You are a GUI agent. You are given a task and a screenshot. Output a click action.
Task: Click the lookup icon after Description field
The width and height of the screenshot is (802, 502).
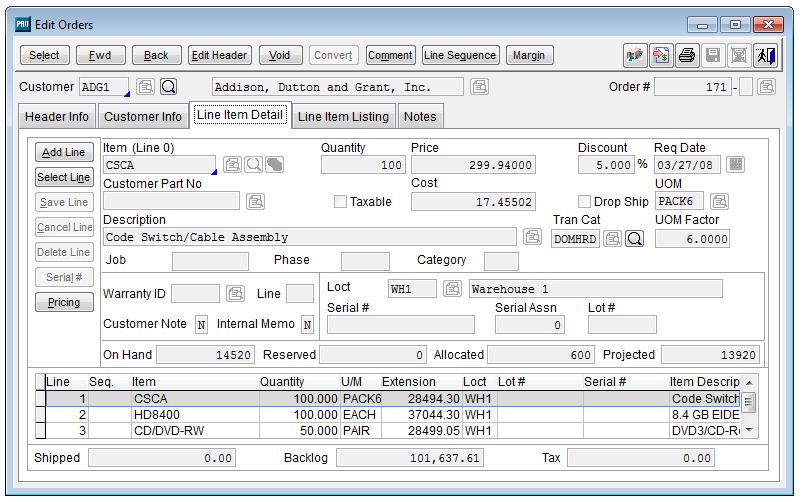click(532, 236)
